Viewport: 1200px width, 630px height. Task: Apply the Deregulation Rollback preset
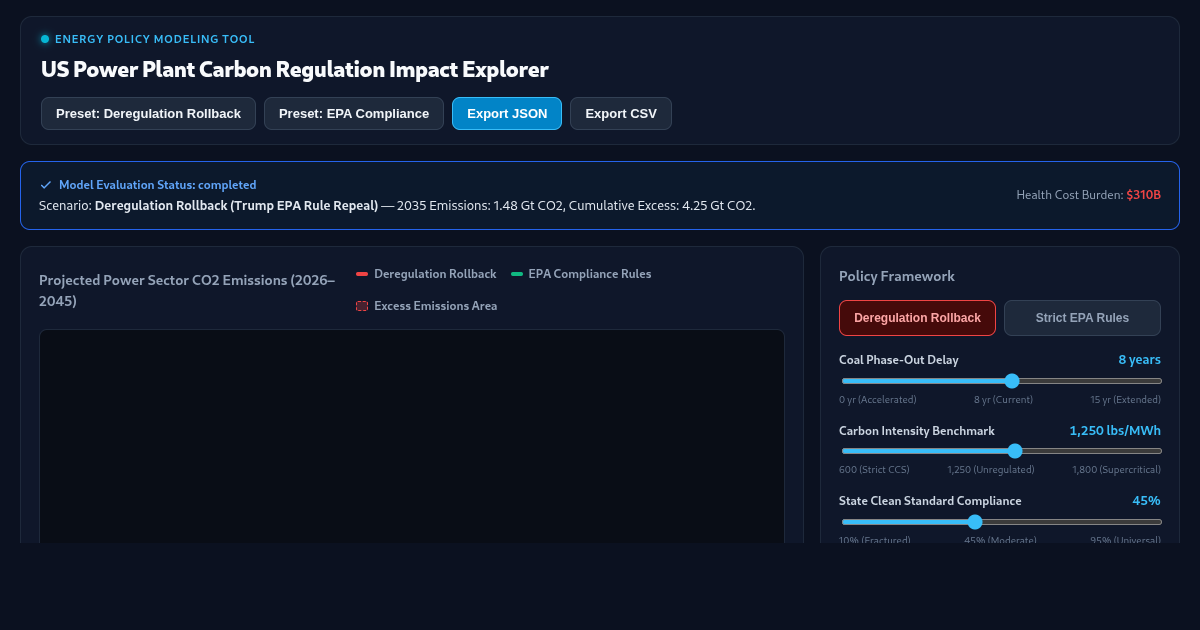[x=148, y=114]
